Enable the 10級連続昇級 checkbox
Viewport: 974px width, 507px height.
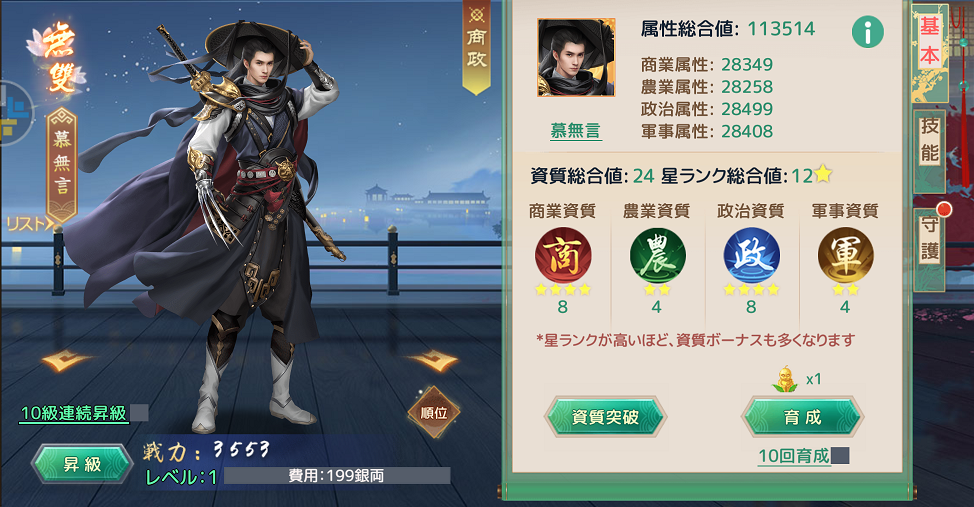(x=139, y=413)
